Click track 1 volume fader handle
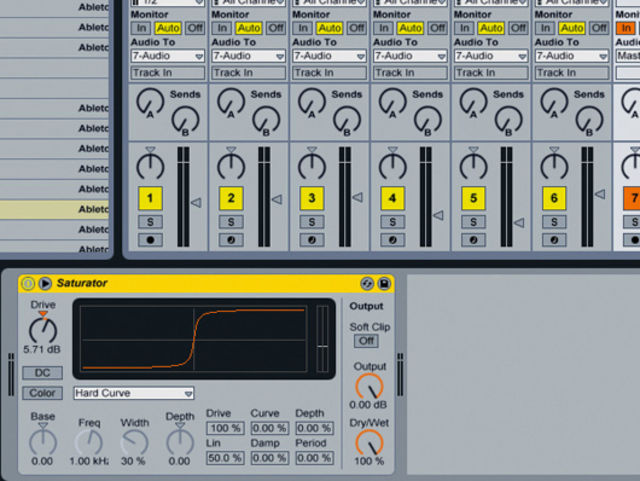This screenshot has width=640, height=481. point(196,203)
